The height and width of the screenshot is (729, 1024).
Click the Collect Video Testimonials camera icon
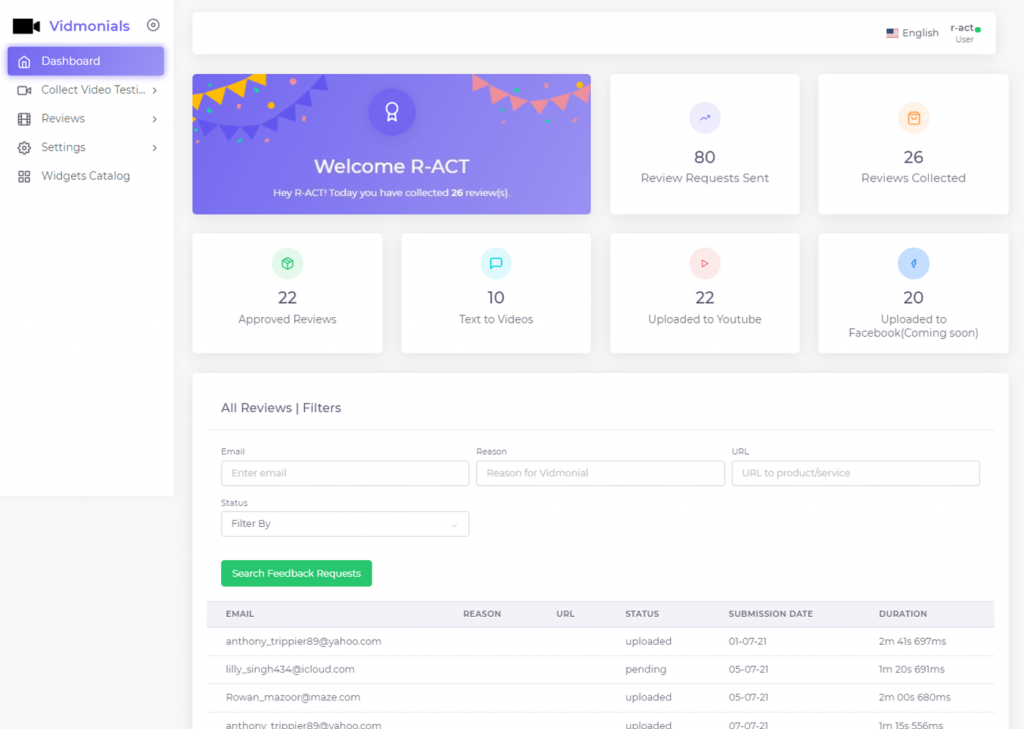tap(24, 90)
